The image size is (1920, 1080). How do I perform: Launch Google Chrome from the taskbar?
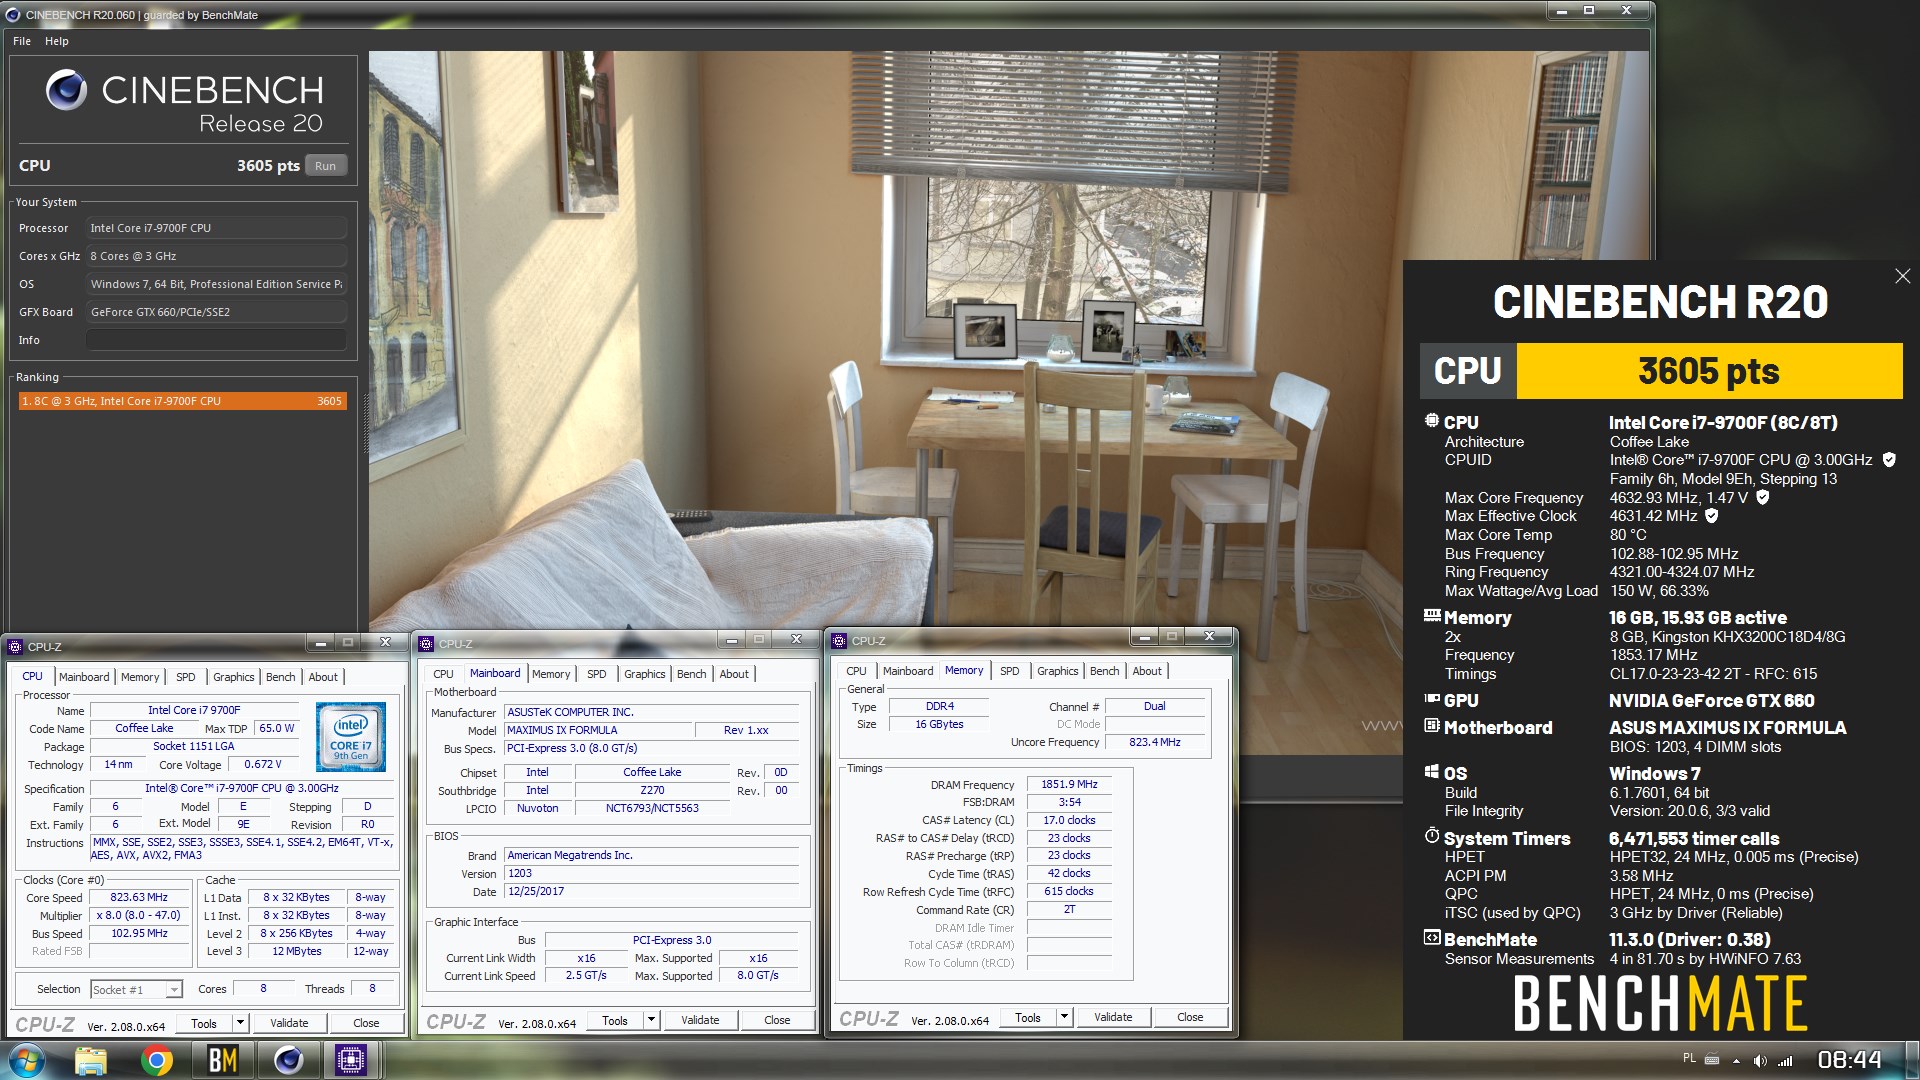pyautogui.click(x=156, y=1060)
